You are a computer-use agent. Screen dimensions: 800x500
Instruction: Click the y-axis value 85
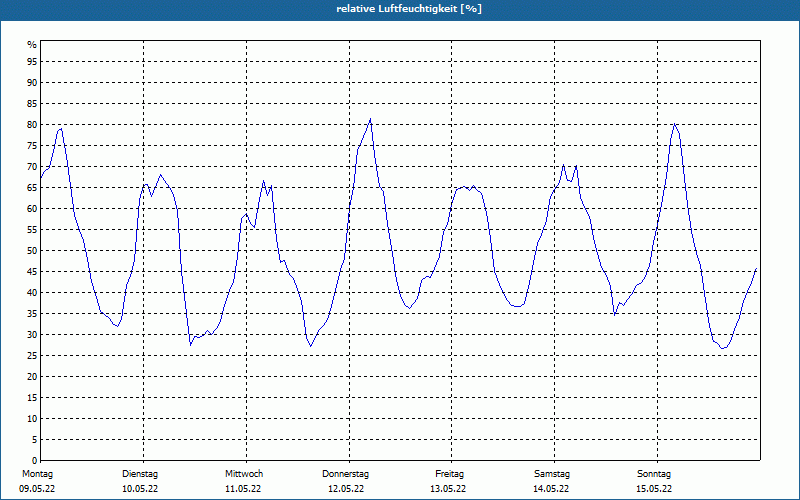[x=32, y=104]
